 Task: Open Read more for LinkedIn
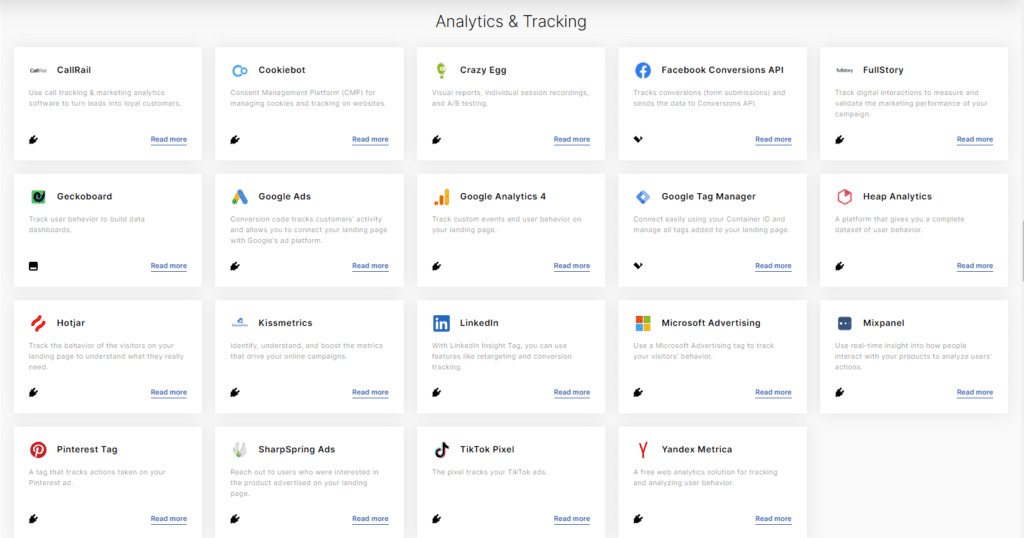(571, 393)
